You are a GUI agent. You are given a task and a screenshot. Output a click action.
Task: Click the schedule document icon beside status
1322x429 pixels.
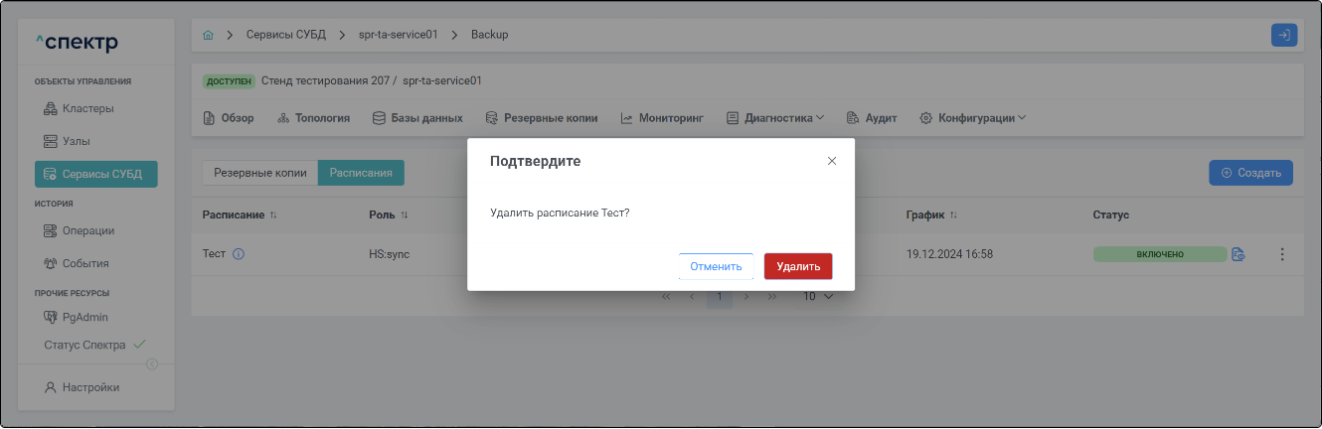pos(1238,254)
